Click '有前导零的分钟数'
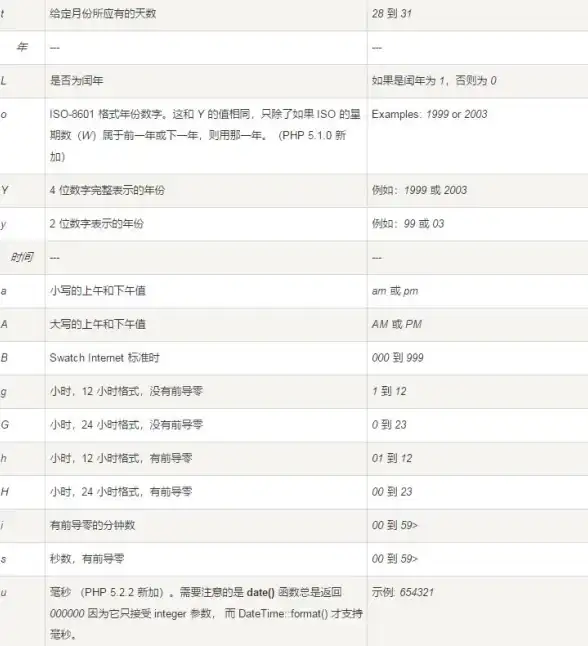Viewport: 588px width, 646px height. [92, 525]
